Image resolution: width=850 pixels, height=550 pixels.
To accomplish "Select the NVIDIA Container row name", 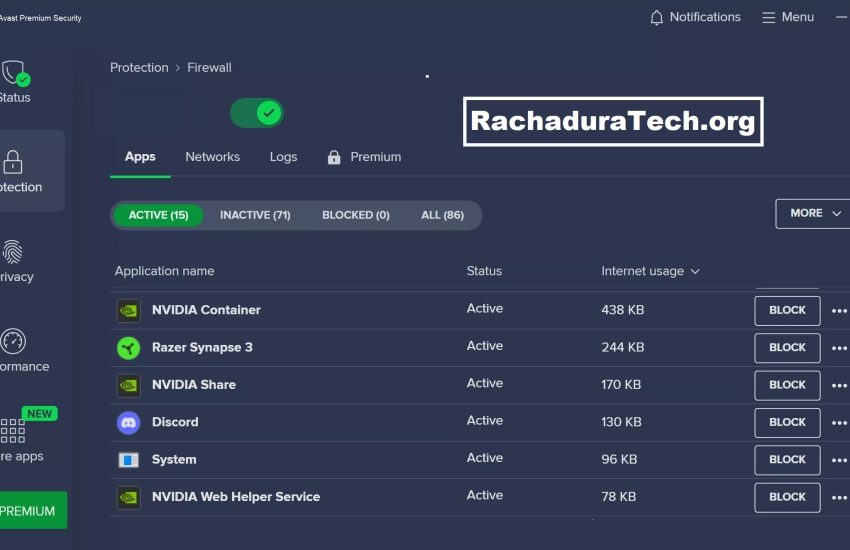I will (206, 310).
